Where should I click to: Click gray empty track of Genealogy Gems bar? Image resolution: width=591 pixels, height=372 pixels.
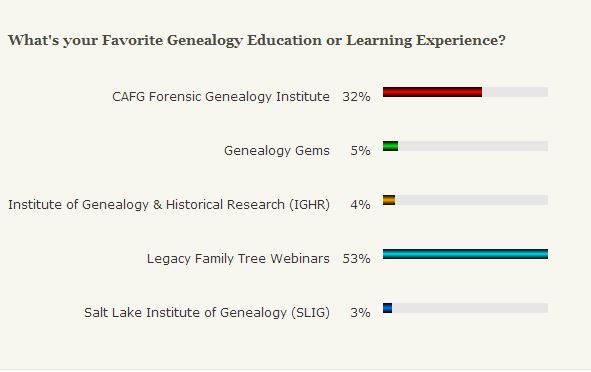point(473,146)
